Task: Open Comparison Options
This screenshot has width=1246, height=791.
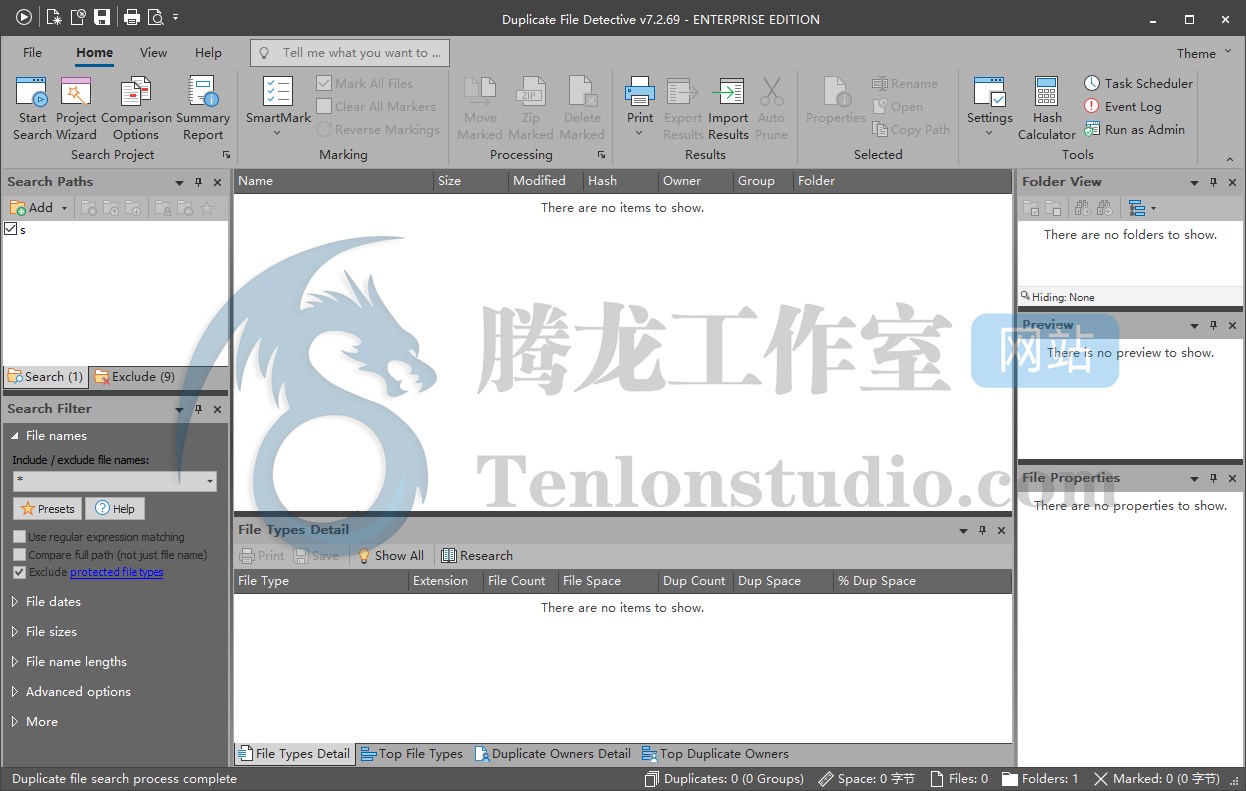Action: (136, 108)
